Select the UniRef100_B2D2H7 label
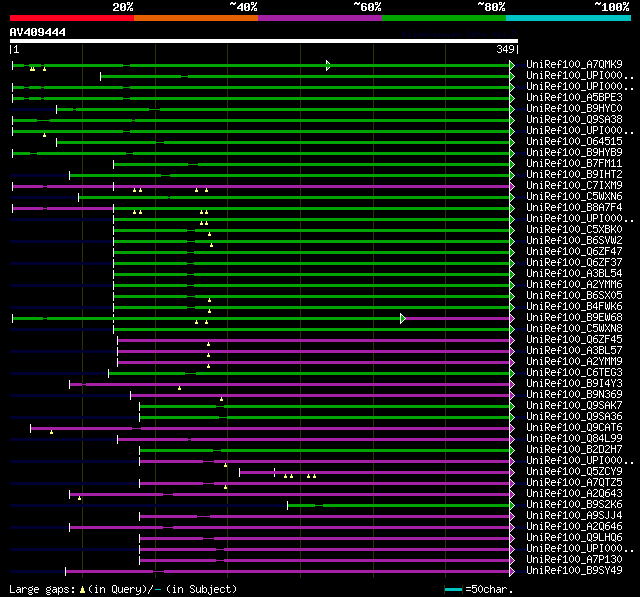This screenshot has width=640, height=597. coord(574,450)
